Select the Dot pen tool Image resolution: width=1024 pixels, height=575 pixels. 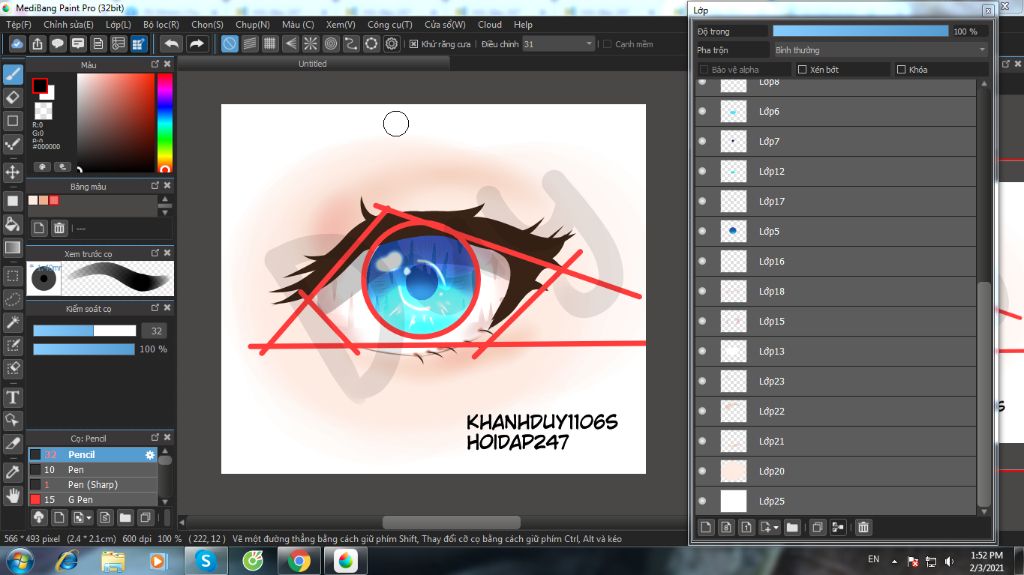12,144
